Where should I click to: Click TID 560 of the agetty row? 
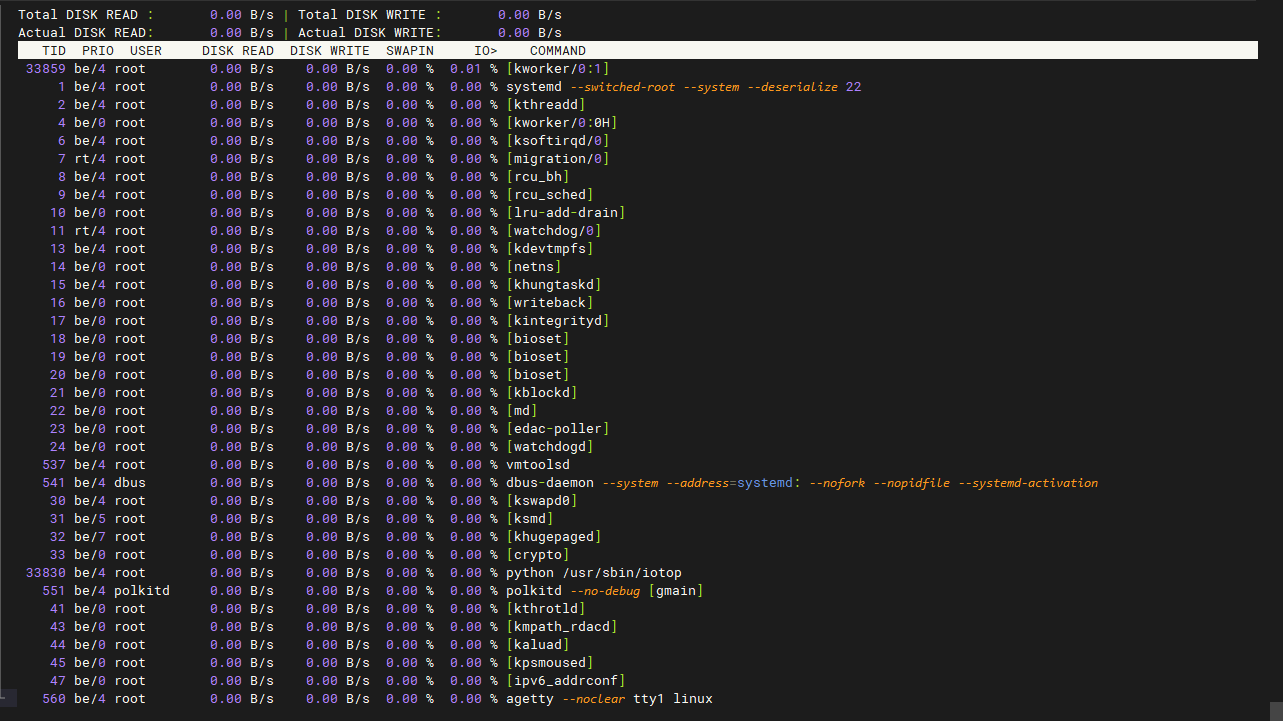pos(54,699)
